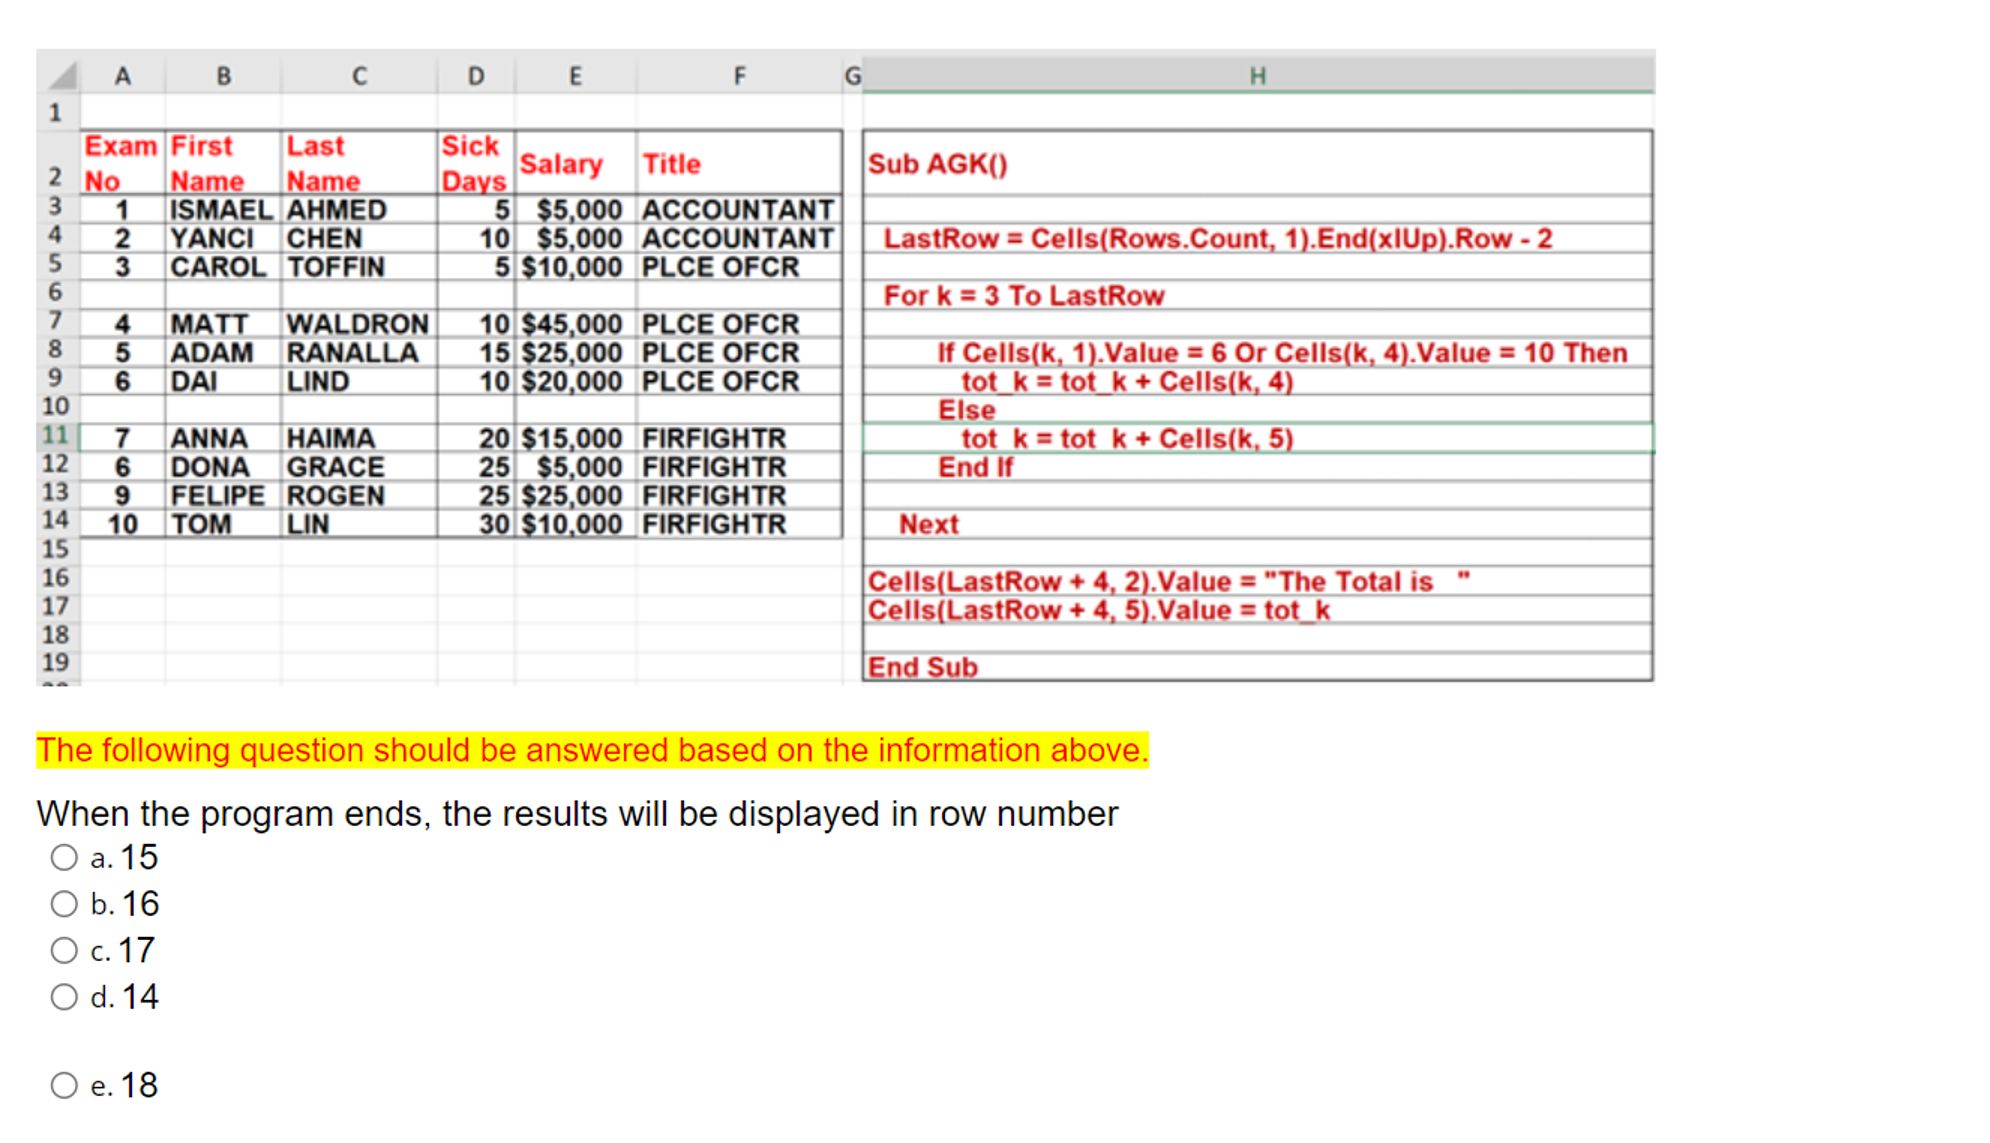Click the $45,000 salary cell
This screenshot has height=1143, width=1990.
[x=573, y=325]
